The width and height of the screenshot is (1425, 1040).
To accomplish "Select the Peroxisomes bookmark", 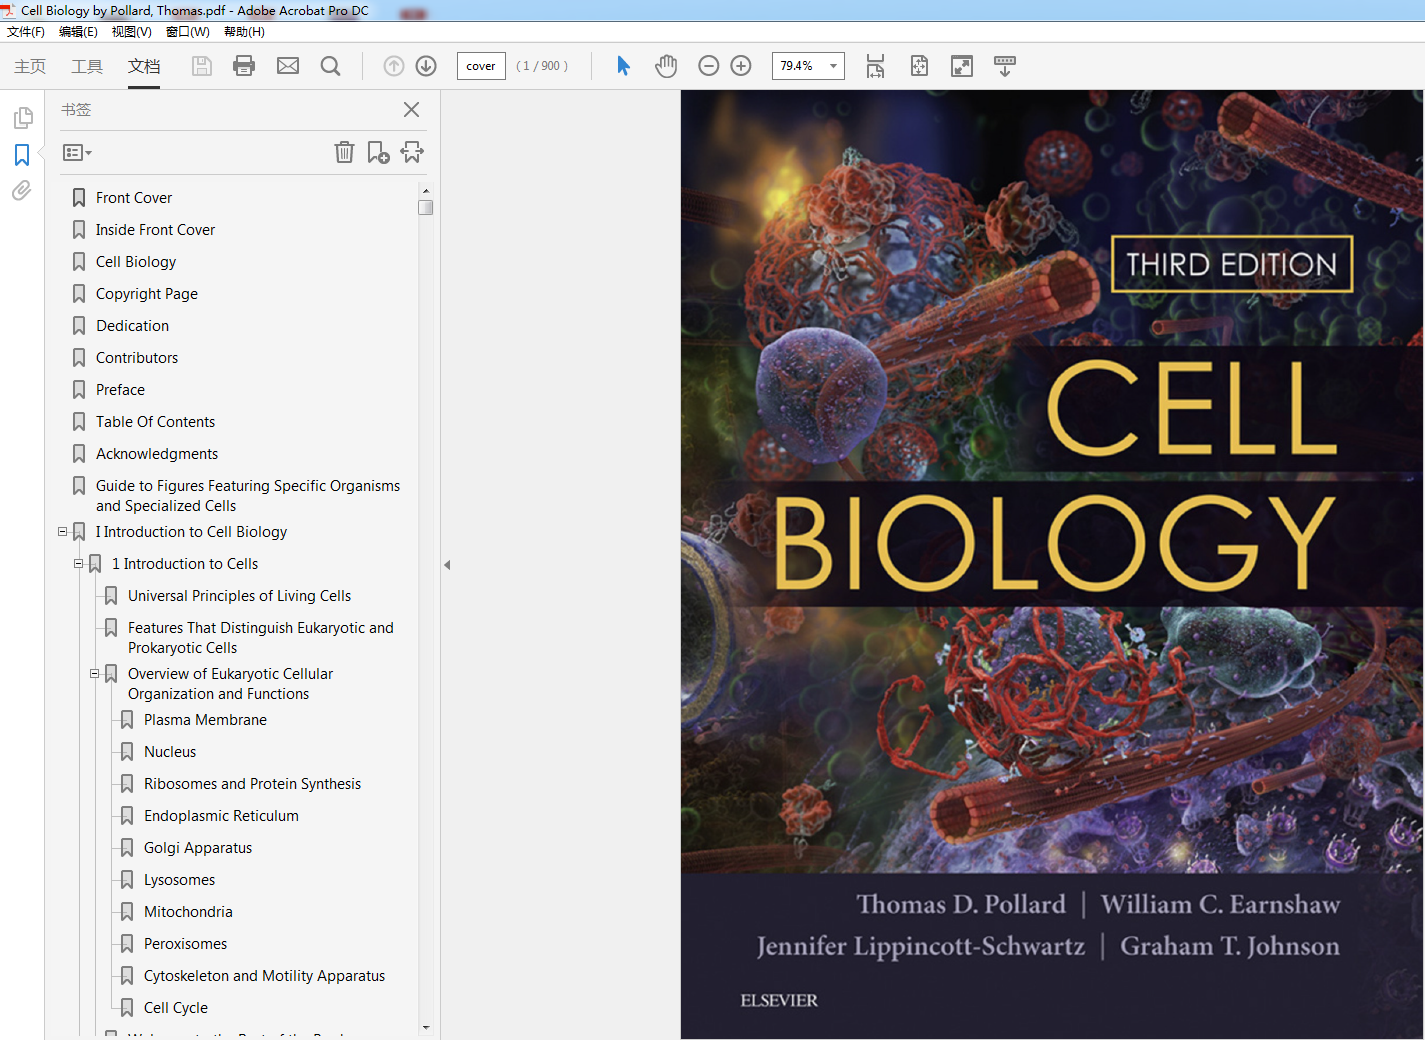I will (x=185, y=944).
